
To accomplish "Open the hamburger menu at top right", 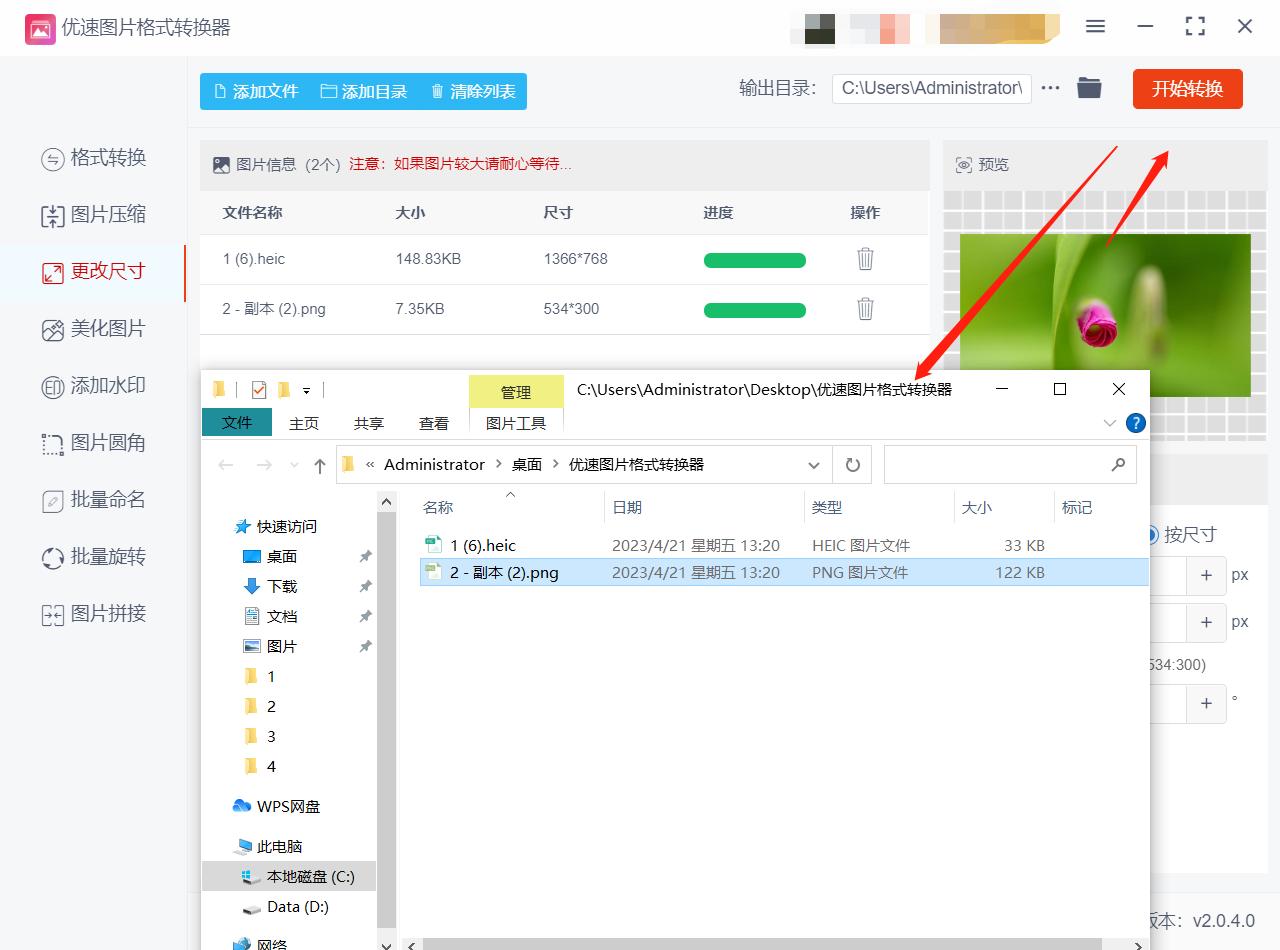I will click(1095, 27).
